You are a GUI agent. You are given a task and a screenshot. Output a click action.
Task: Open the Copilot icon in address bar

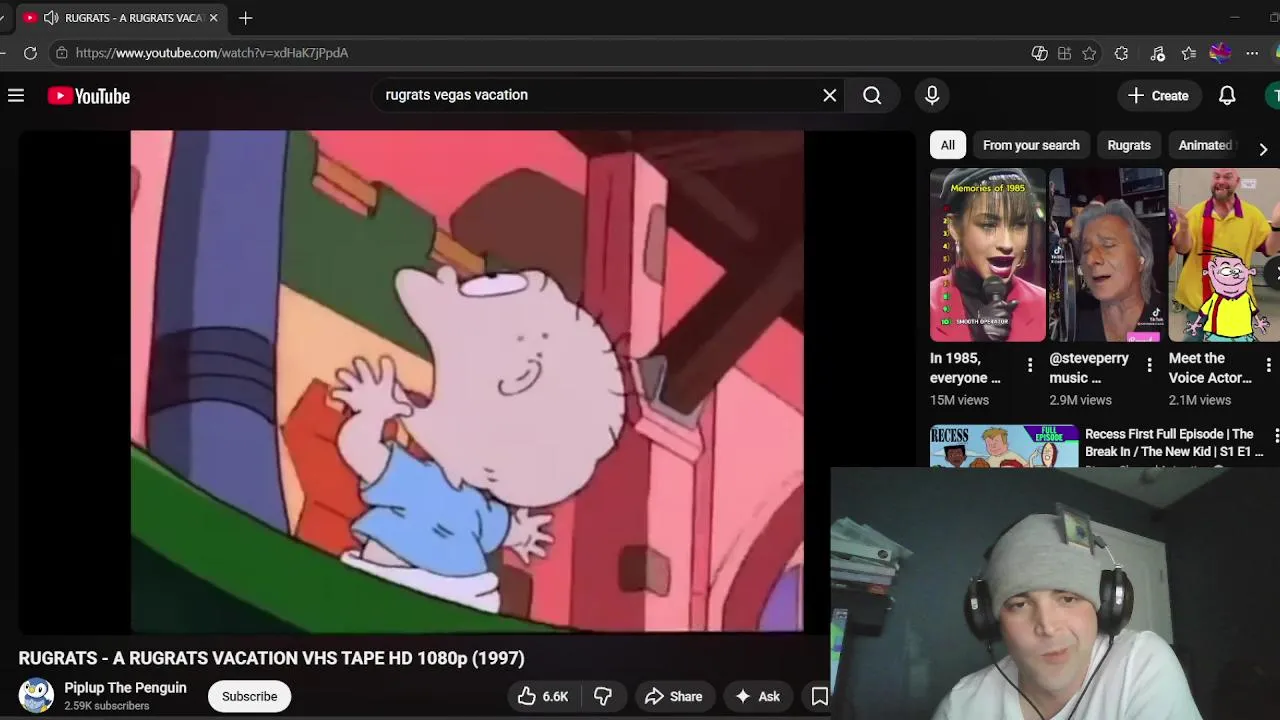(1039, 53)
